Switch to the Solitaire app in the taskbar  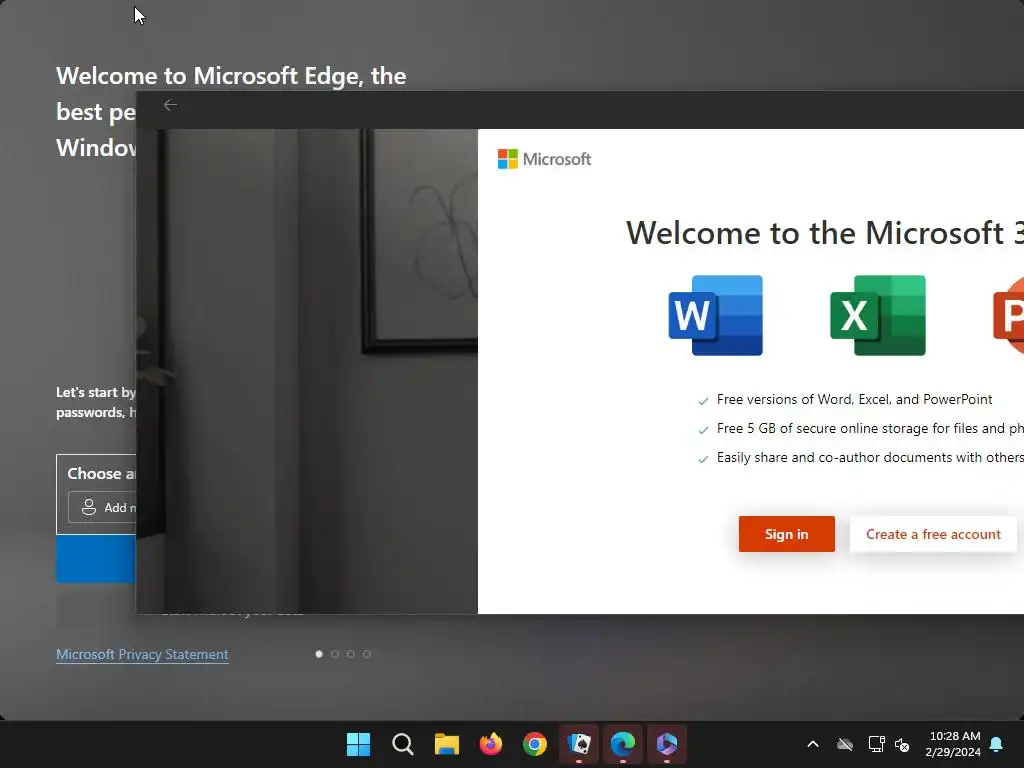[x=579, y=744]
